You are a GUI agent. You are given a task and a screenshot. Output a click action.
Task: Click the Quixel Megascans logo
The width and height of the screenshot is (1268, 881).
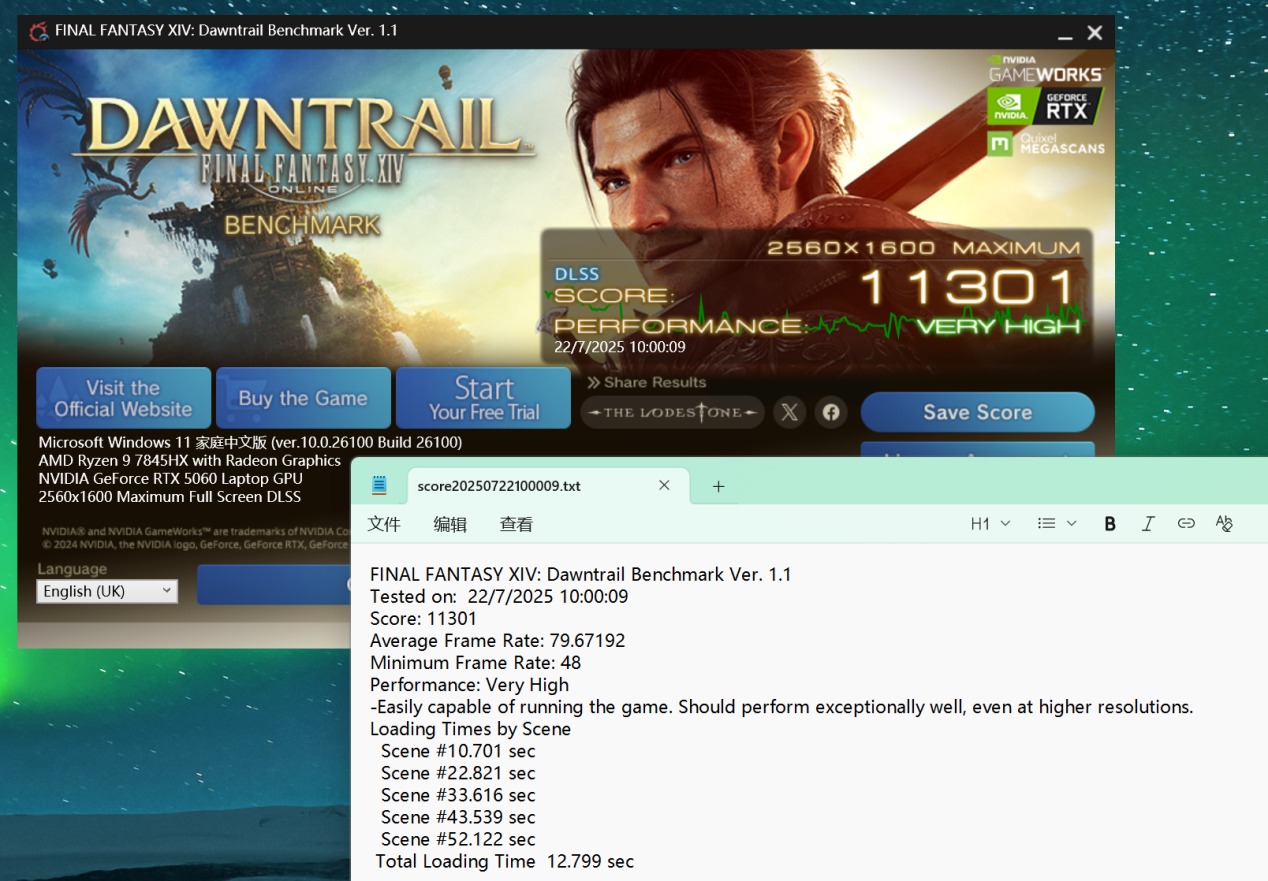pyautogui.click(x=1046, y=143)
